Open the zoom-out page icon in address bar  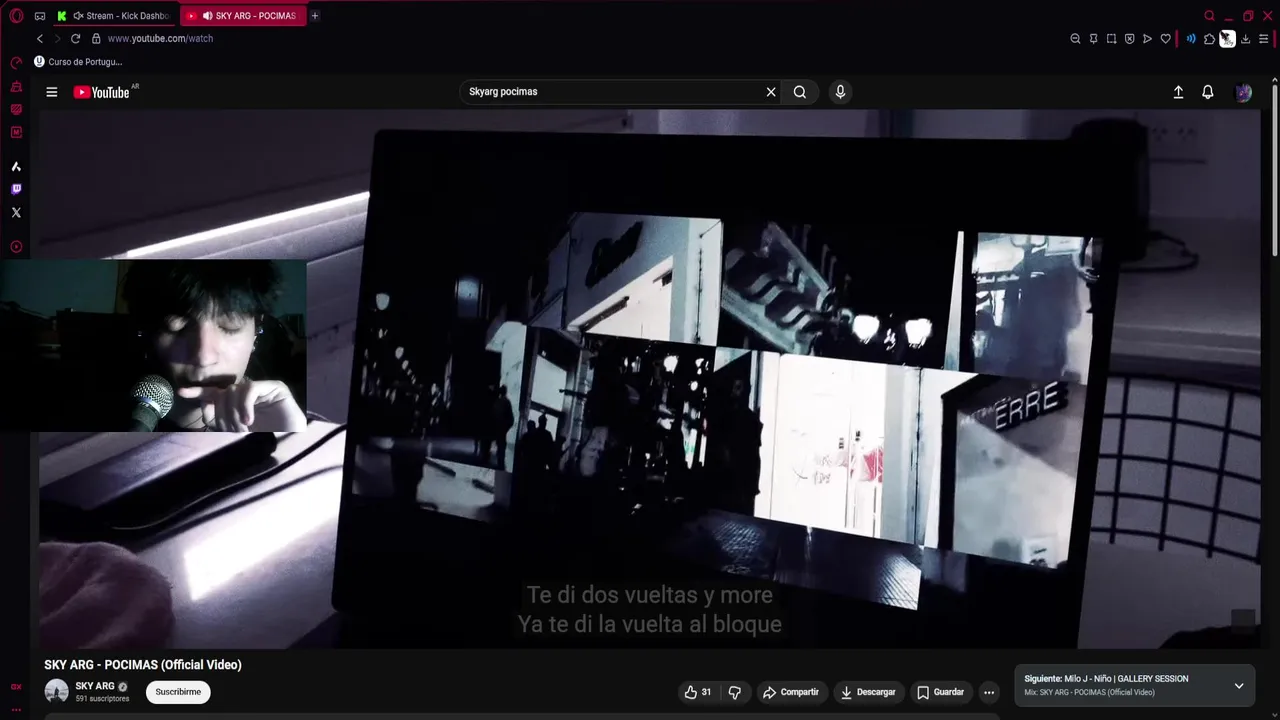(x=1075, y=39)
